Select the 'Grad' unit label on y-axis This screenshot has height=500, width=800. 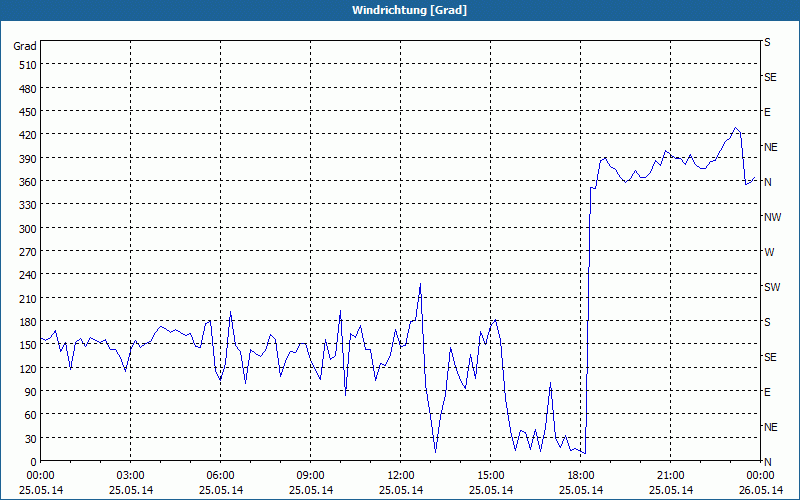[25, 46]
